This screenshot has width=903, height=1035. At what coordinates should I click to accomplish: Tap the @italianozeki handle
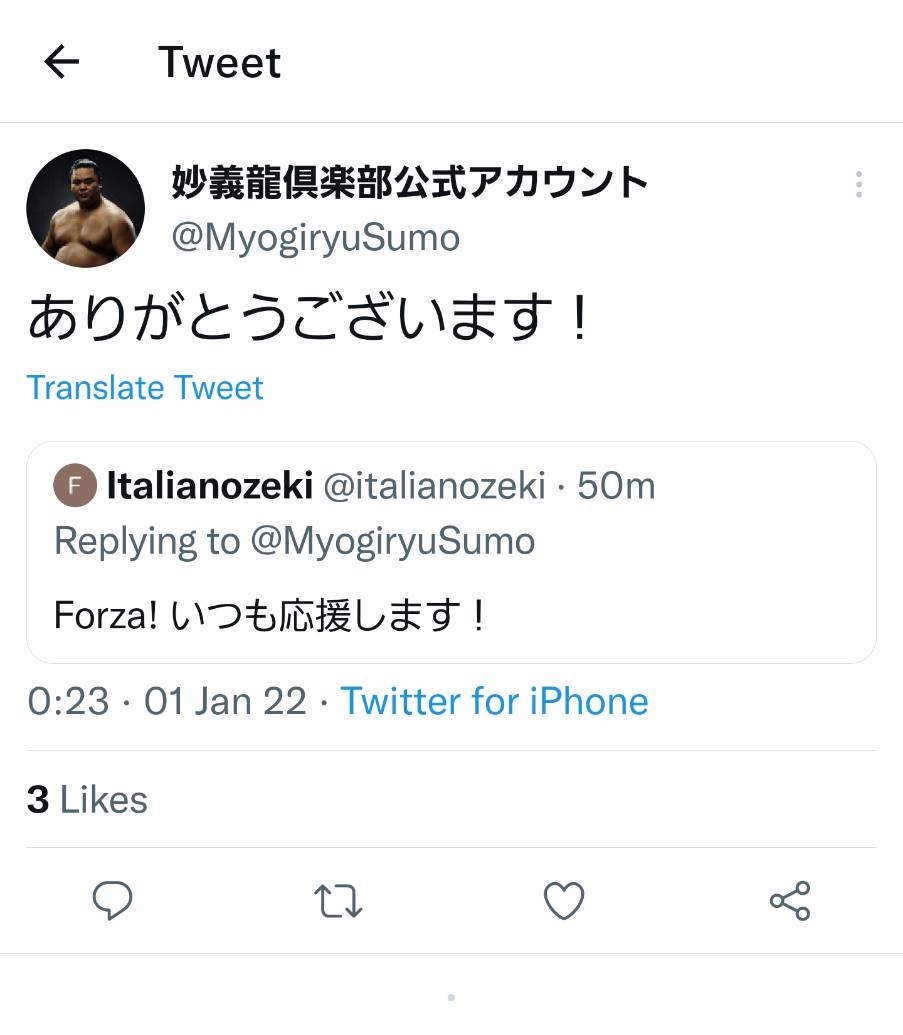click(436, 487)
